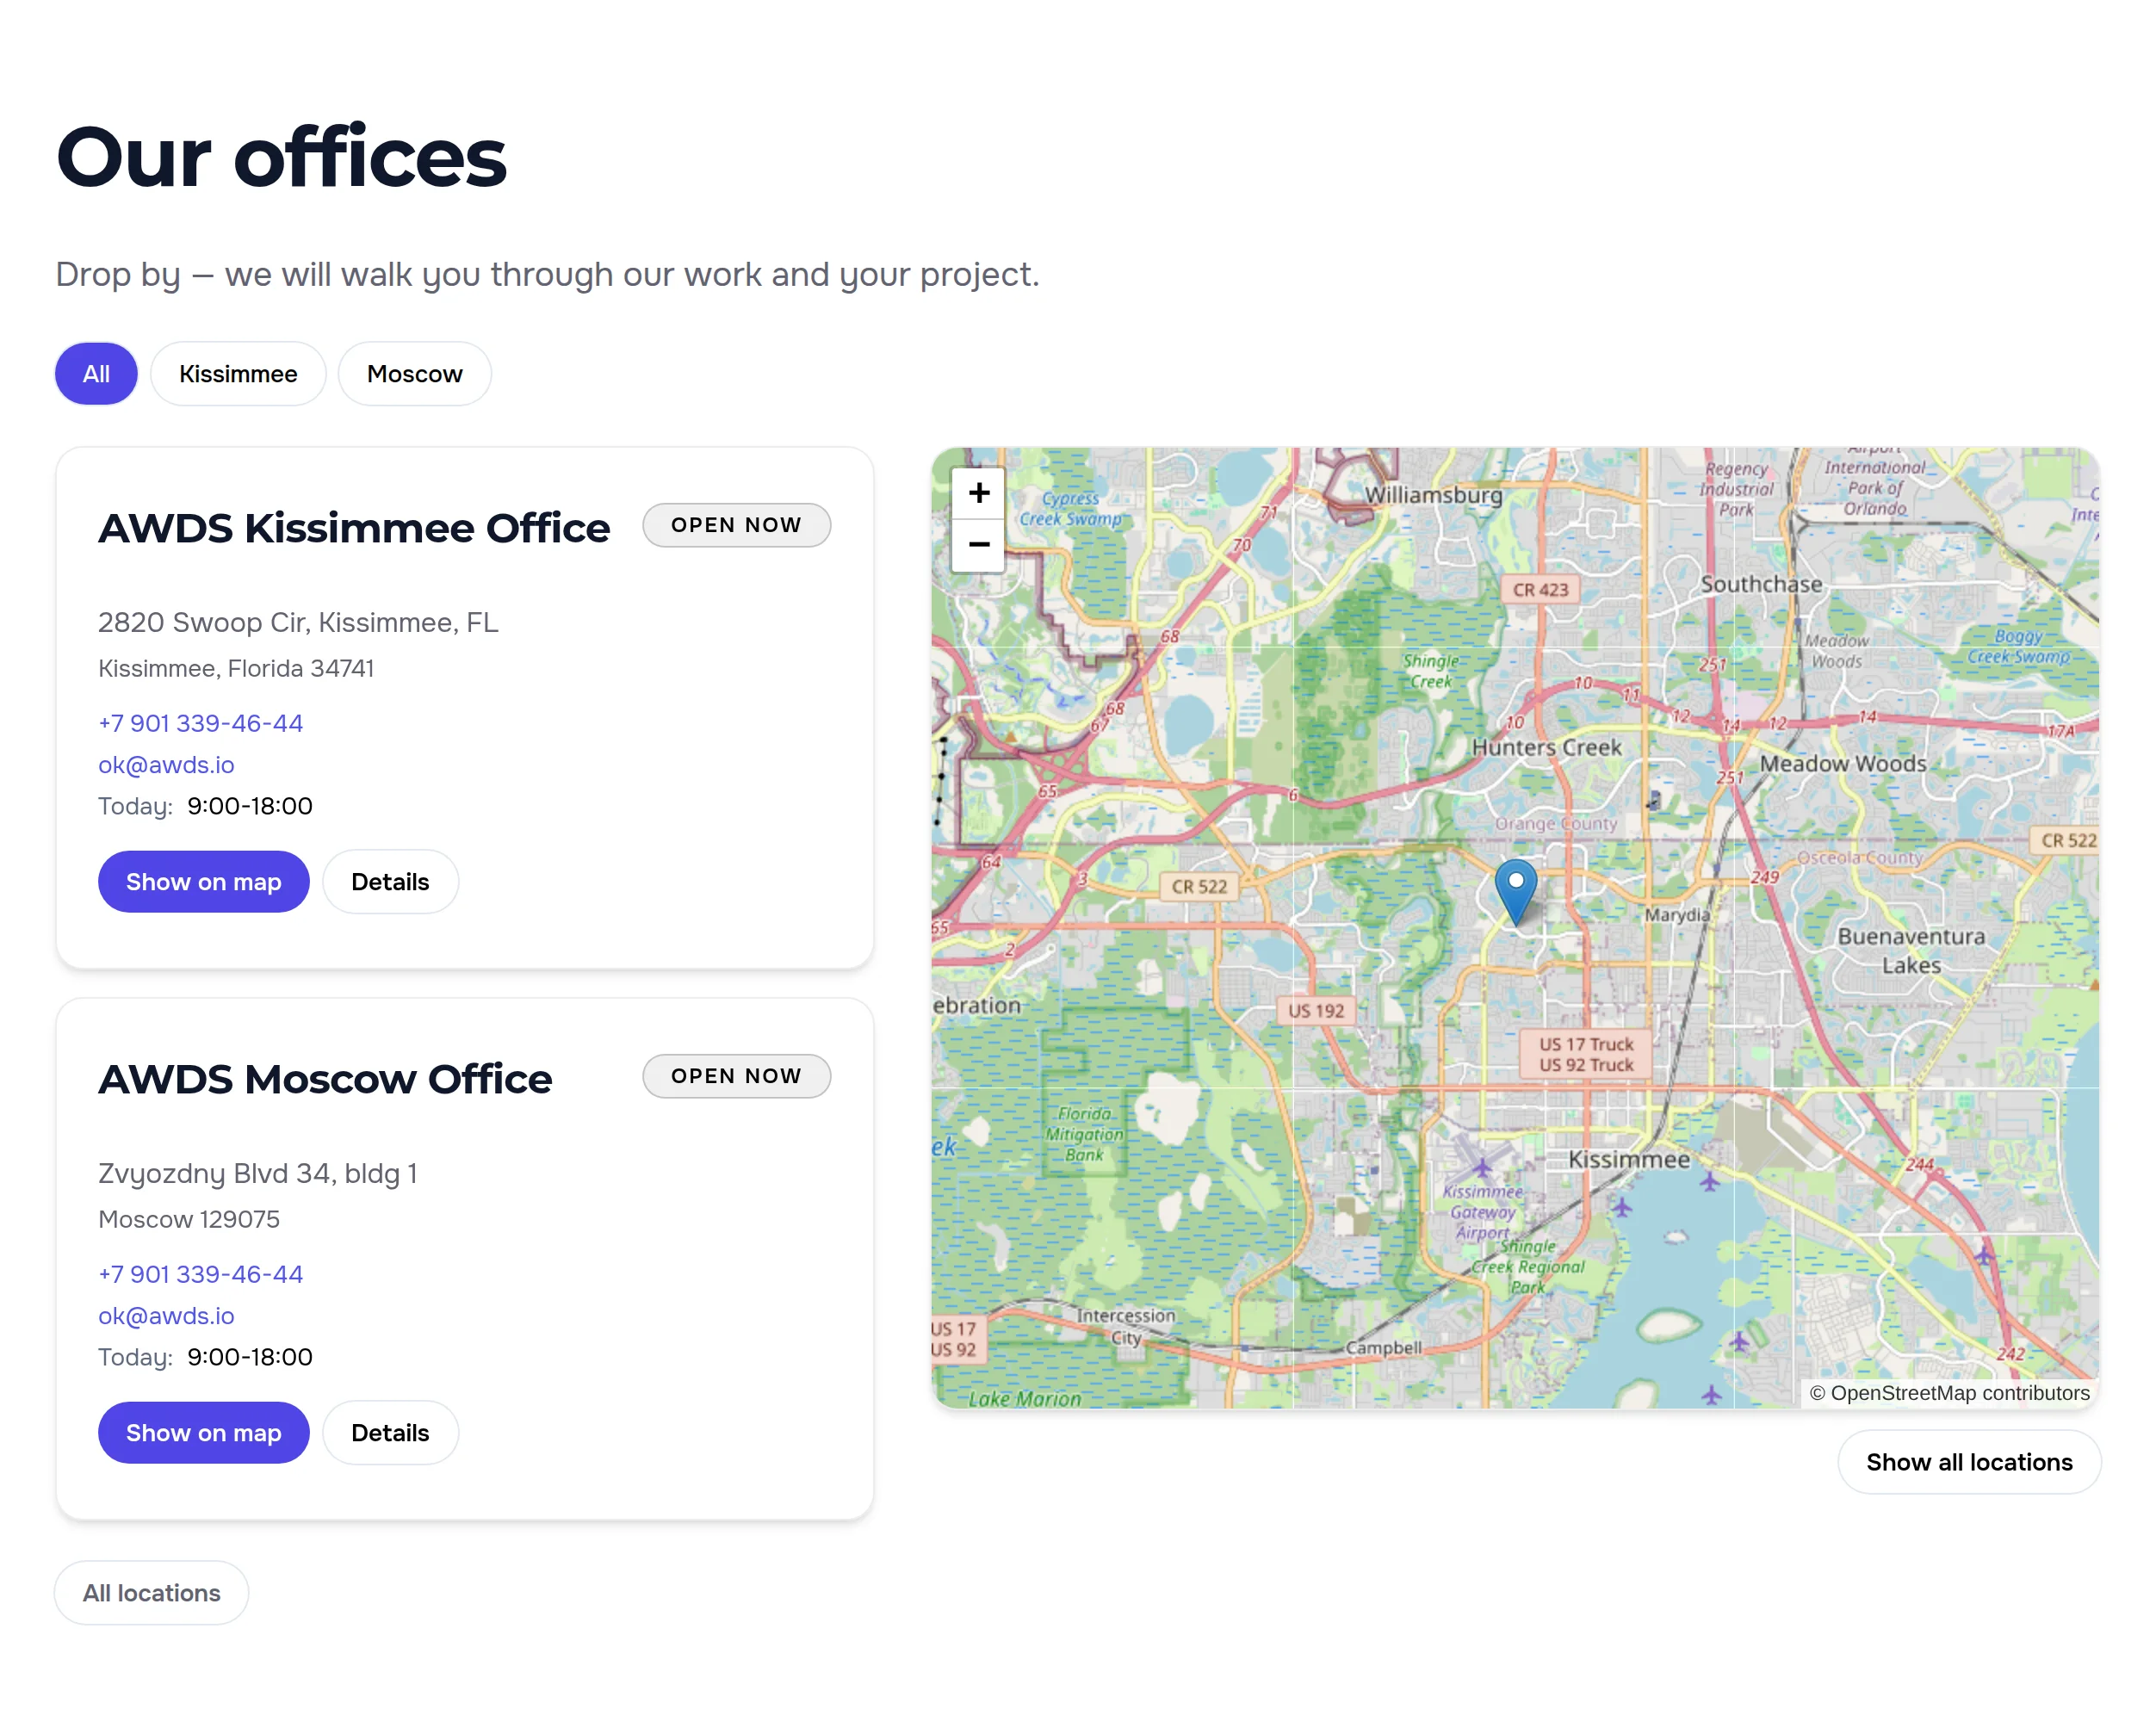Click US 192 road shield on map

1316,1010
